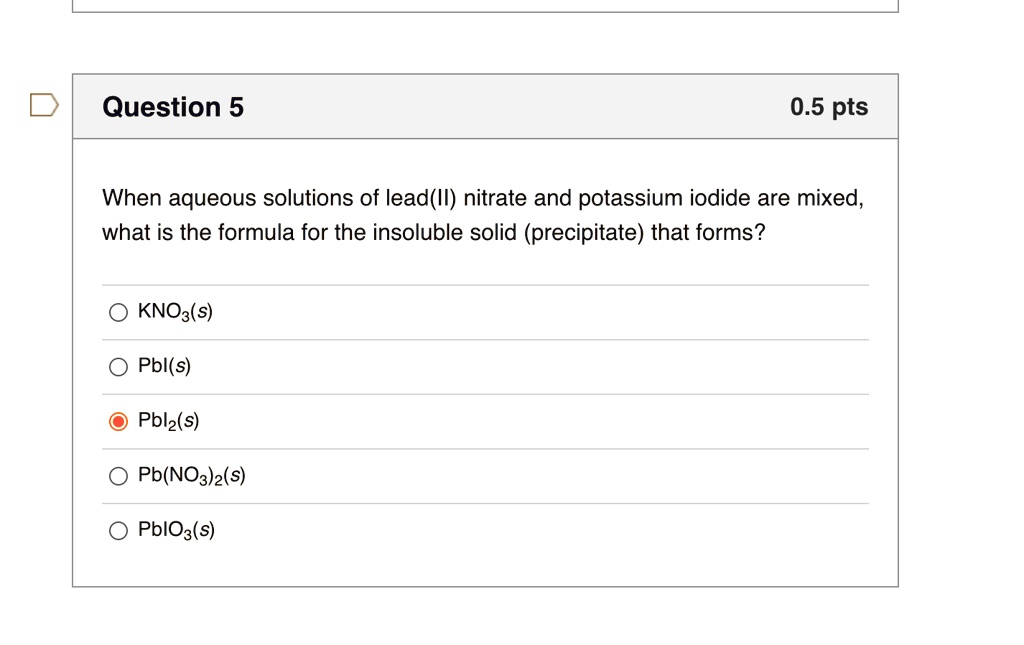Viewport: 1024px width, 645px height.
Task: Click the PbIO3(s) answer label text
Action: tap(177, 530)
